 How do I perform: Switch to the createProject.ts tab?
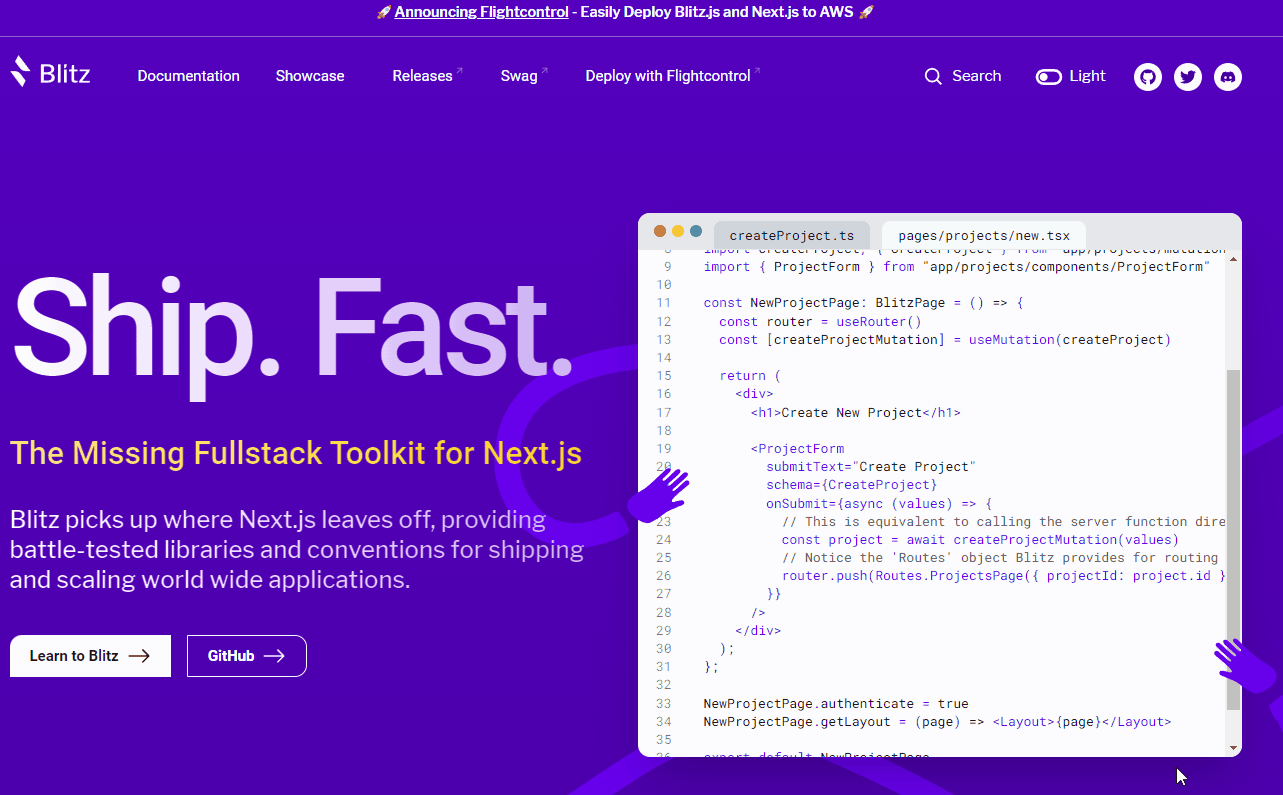[x=792, y=236]
